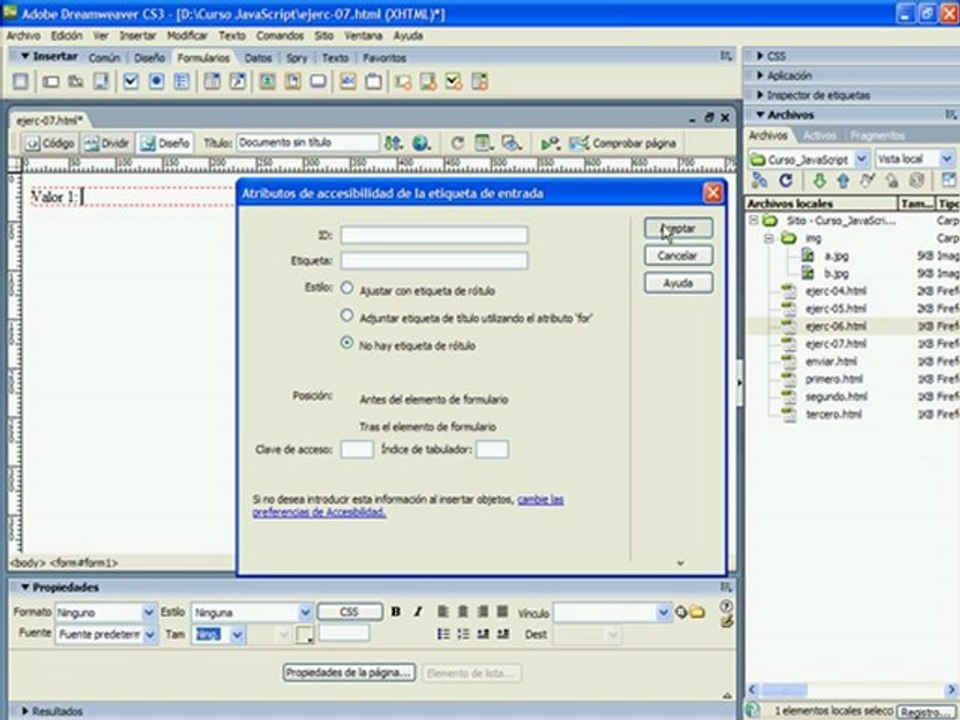Open the Estilo dropdown in Propiedades
This screenshot has height=720, width=960.
(305, 612)
